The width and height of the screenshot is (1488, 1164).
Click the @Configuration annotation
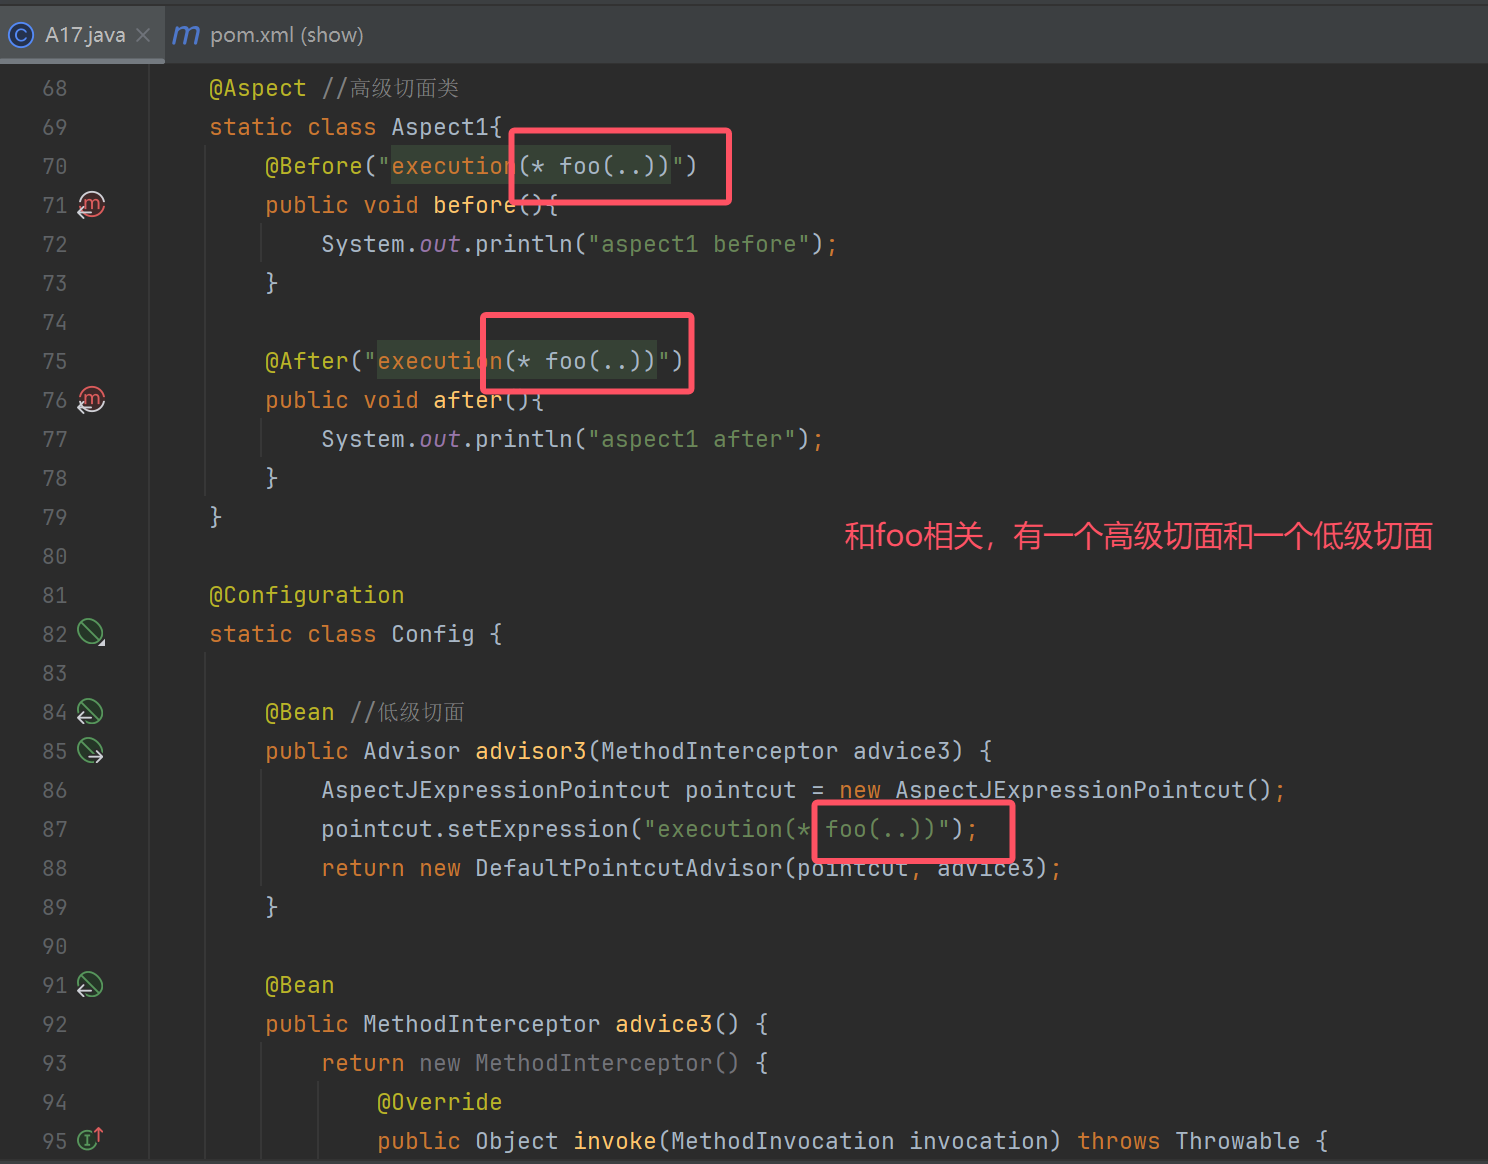[307, 595]
